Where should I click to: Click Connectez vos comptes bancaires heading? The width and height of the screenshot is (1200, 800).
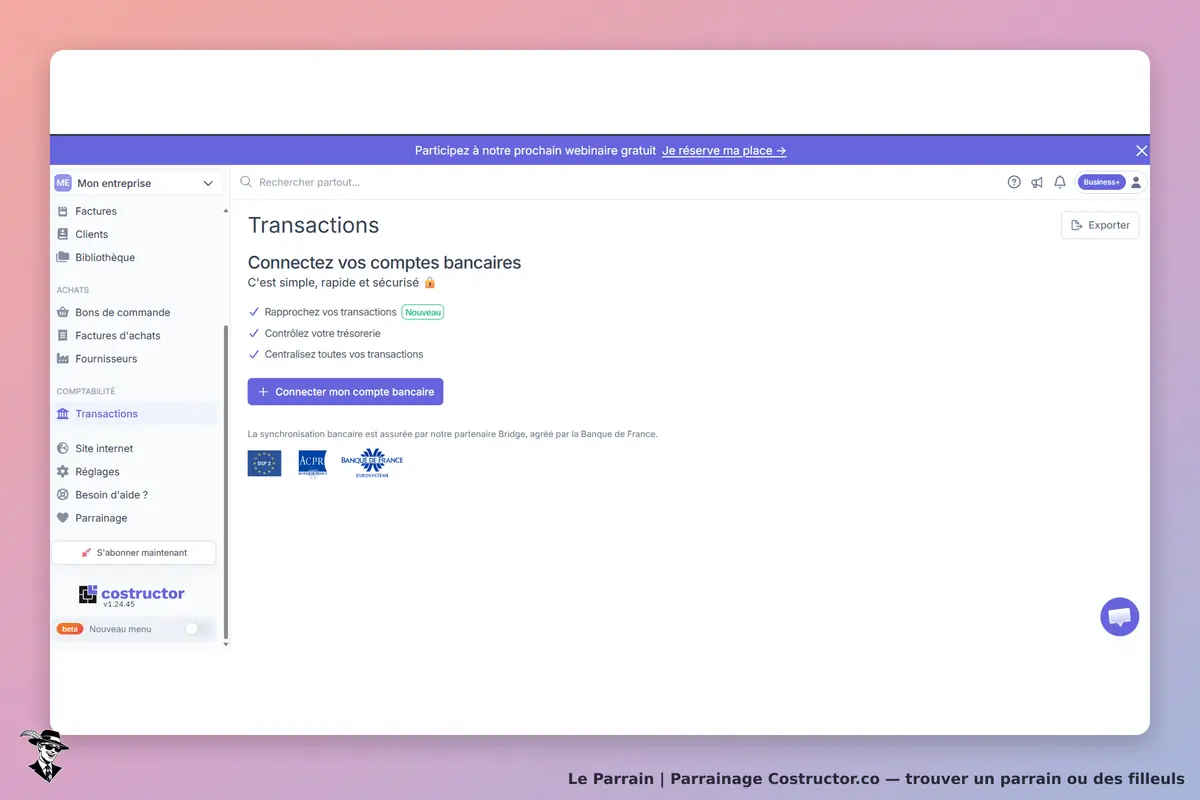(x=385, y=263)
